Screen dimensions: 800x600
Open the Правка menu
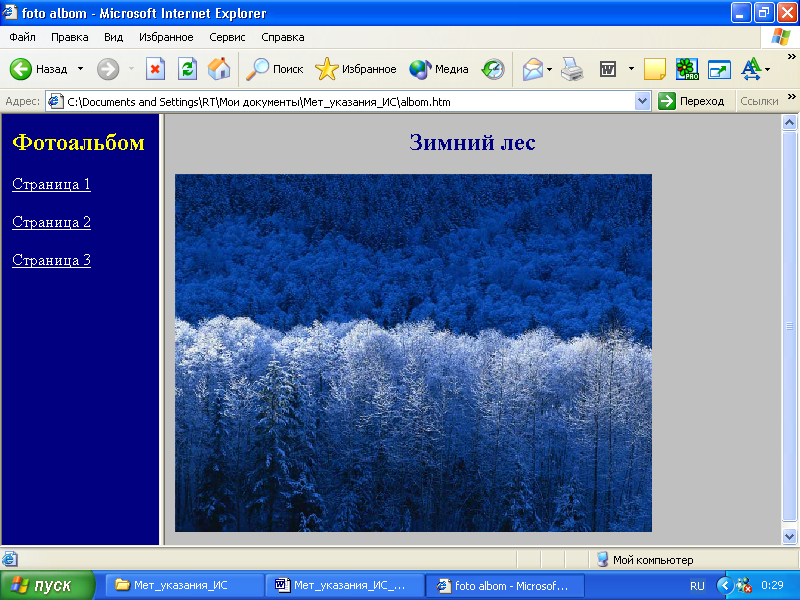click(69, 37)
